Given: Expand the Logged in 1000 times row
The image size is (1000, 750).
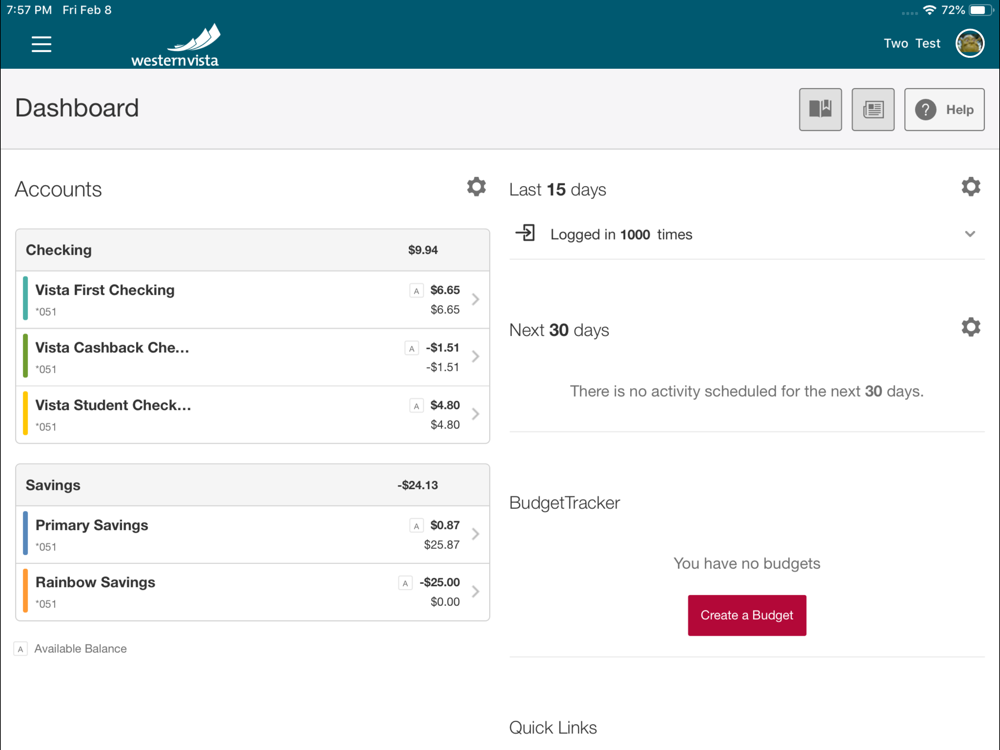Looking at the screenshot, I should pos(969,234).
